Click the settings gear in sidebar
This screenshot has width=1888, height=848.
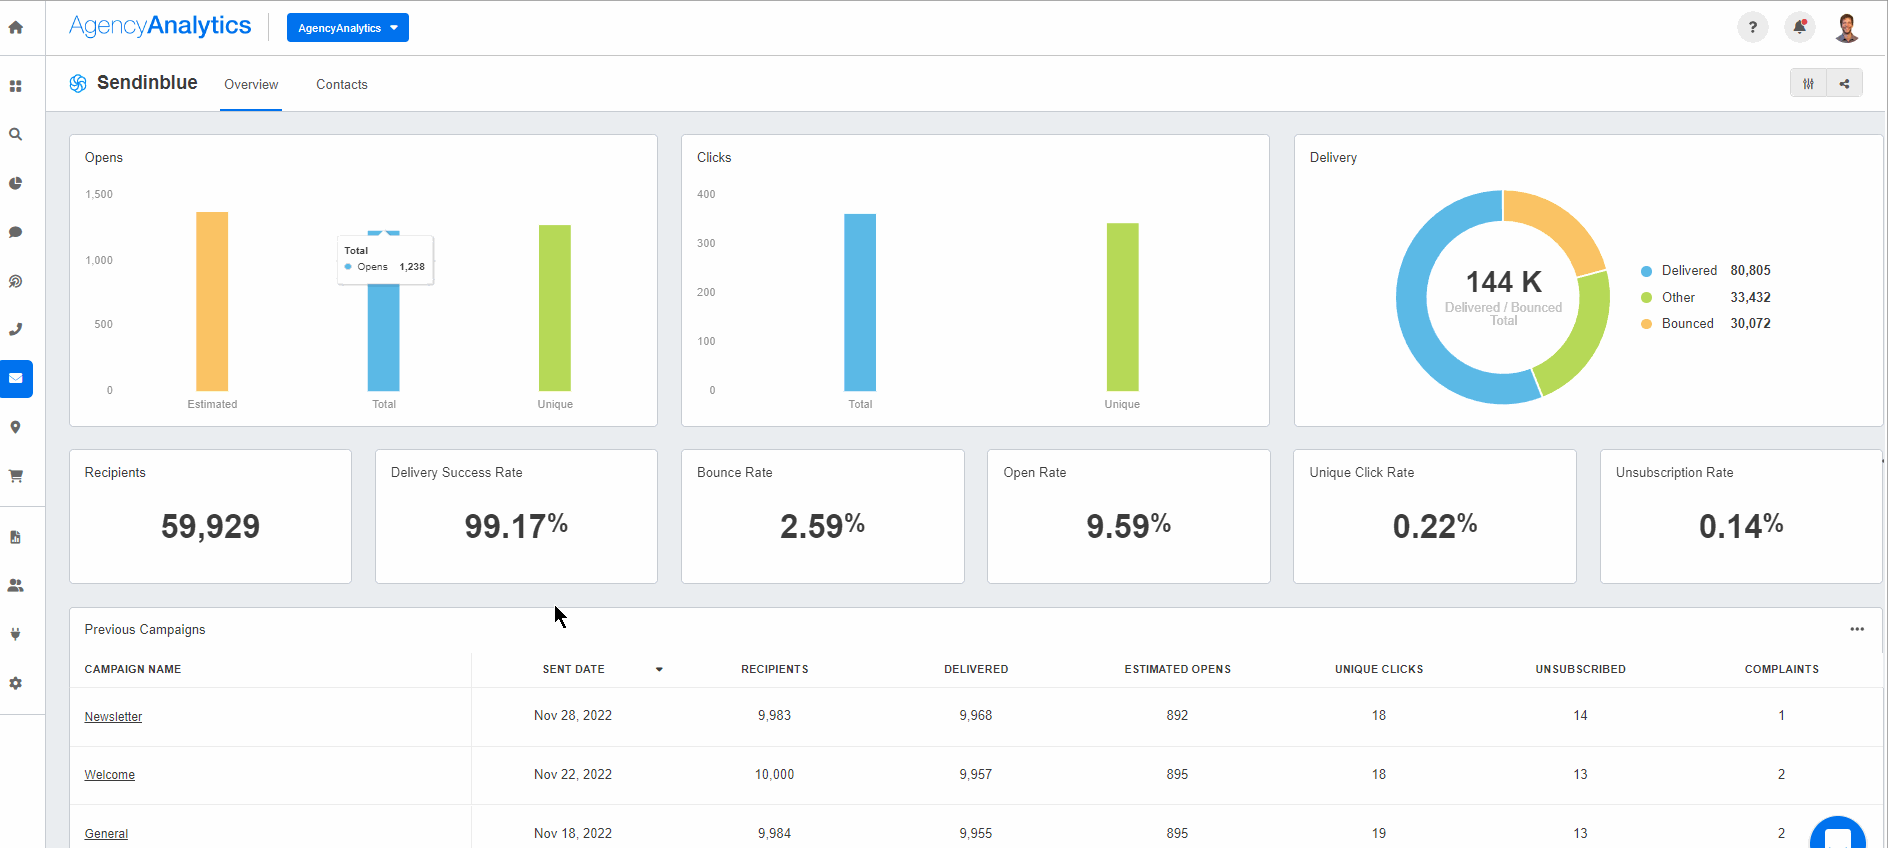pos(16,683)
